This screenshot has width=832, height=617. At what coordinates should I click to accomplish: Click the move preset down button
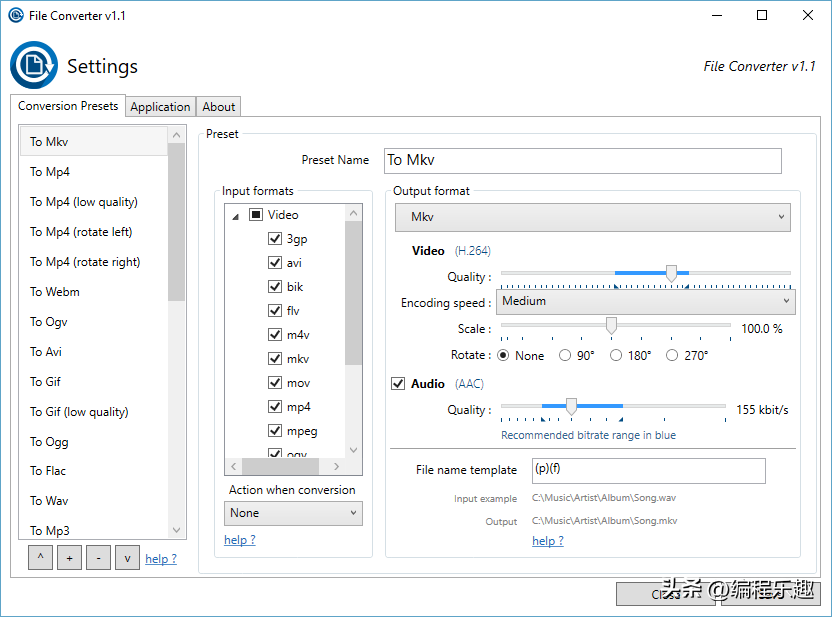pos(127,558)
